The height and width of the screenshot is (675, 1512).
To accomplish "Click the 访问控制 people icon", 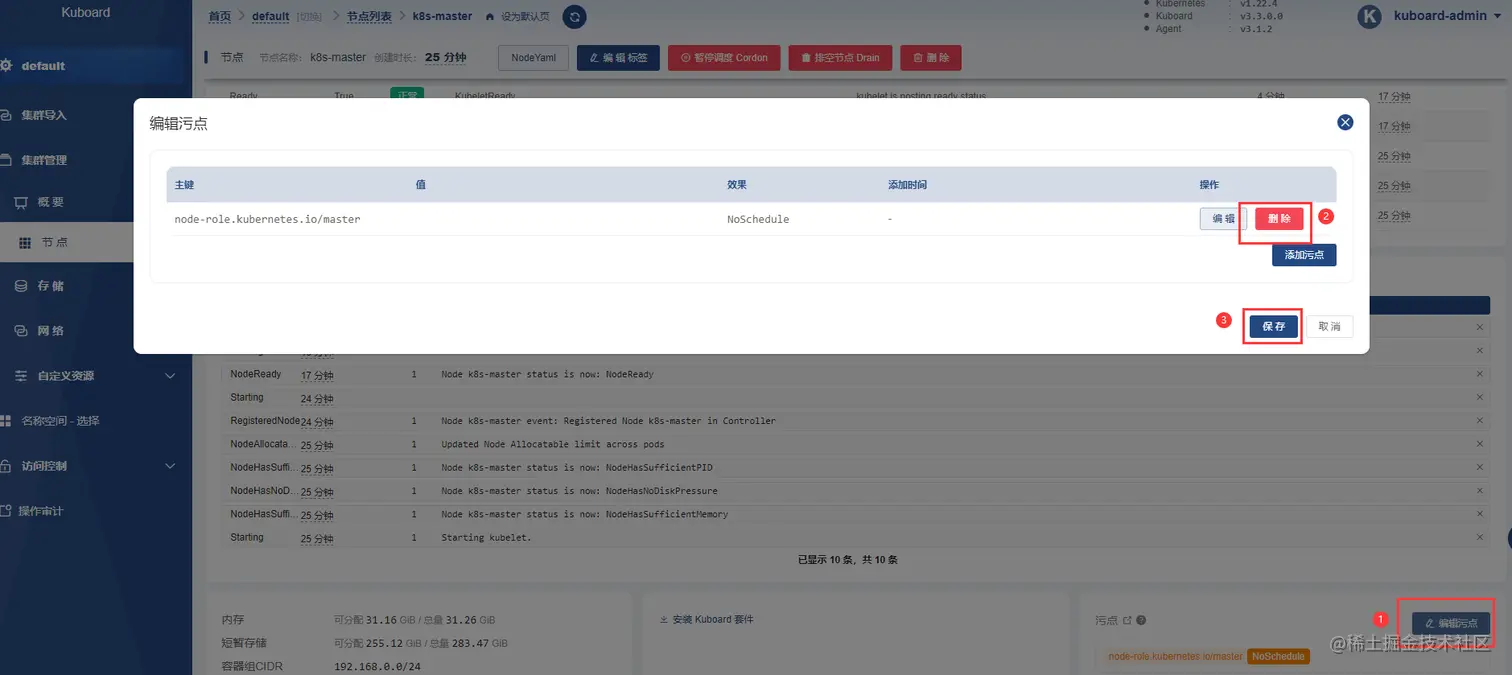I will point(7,466).
